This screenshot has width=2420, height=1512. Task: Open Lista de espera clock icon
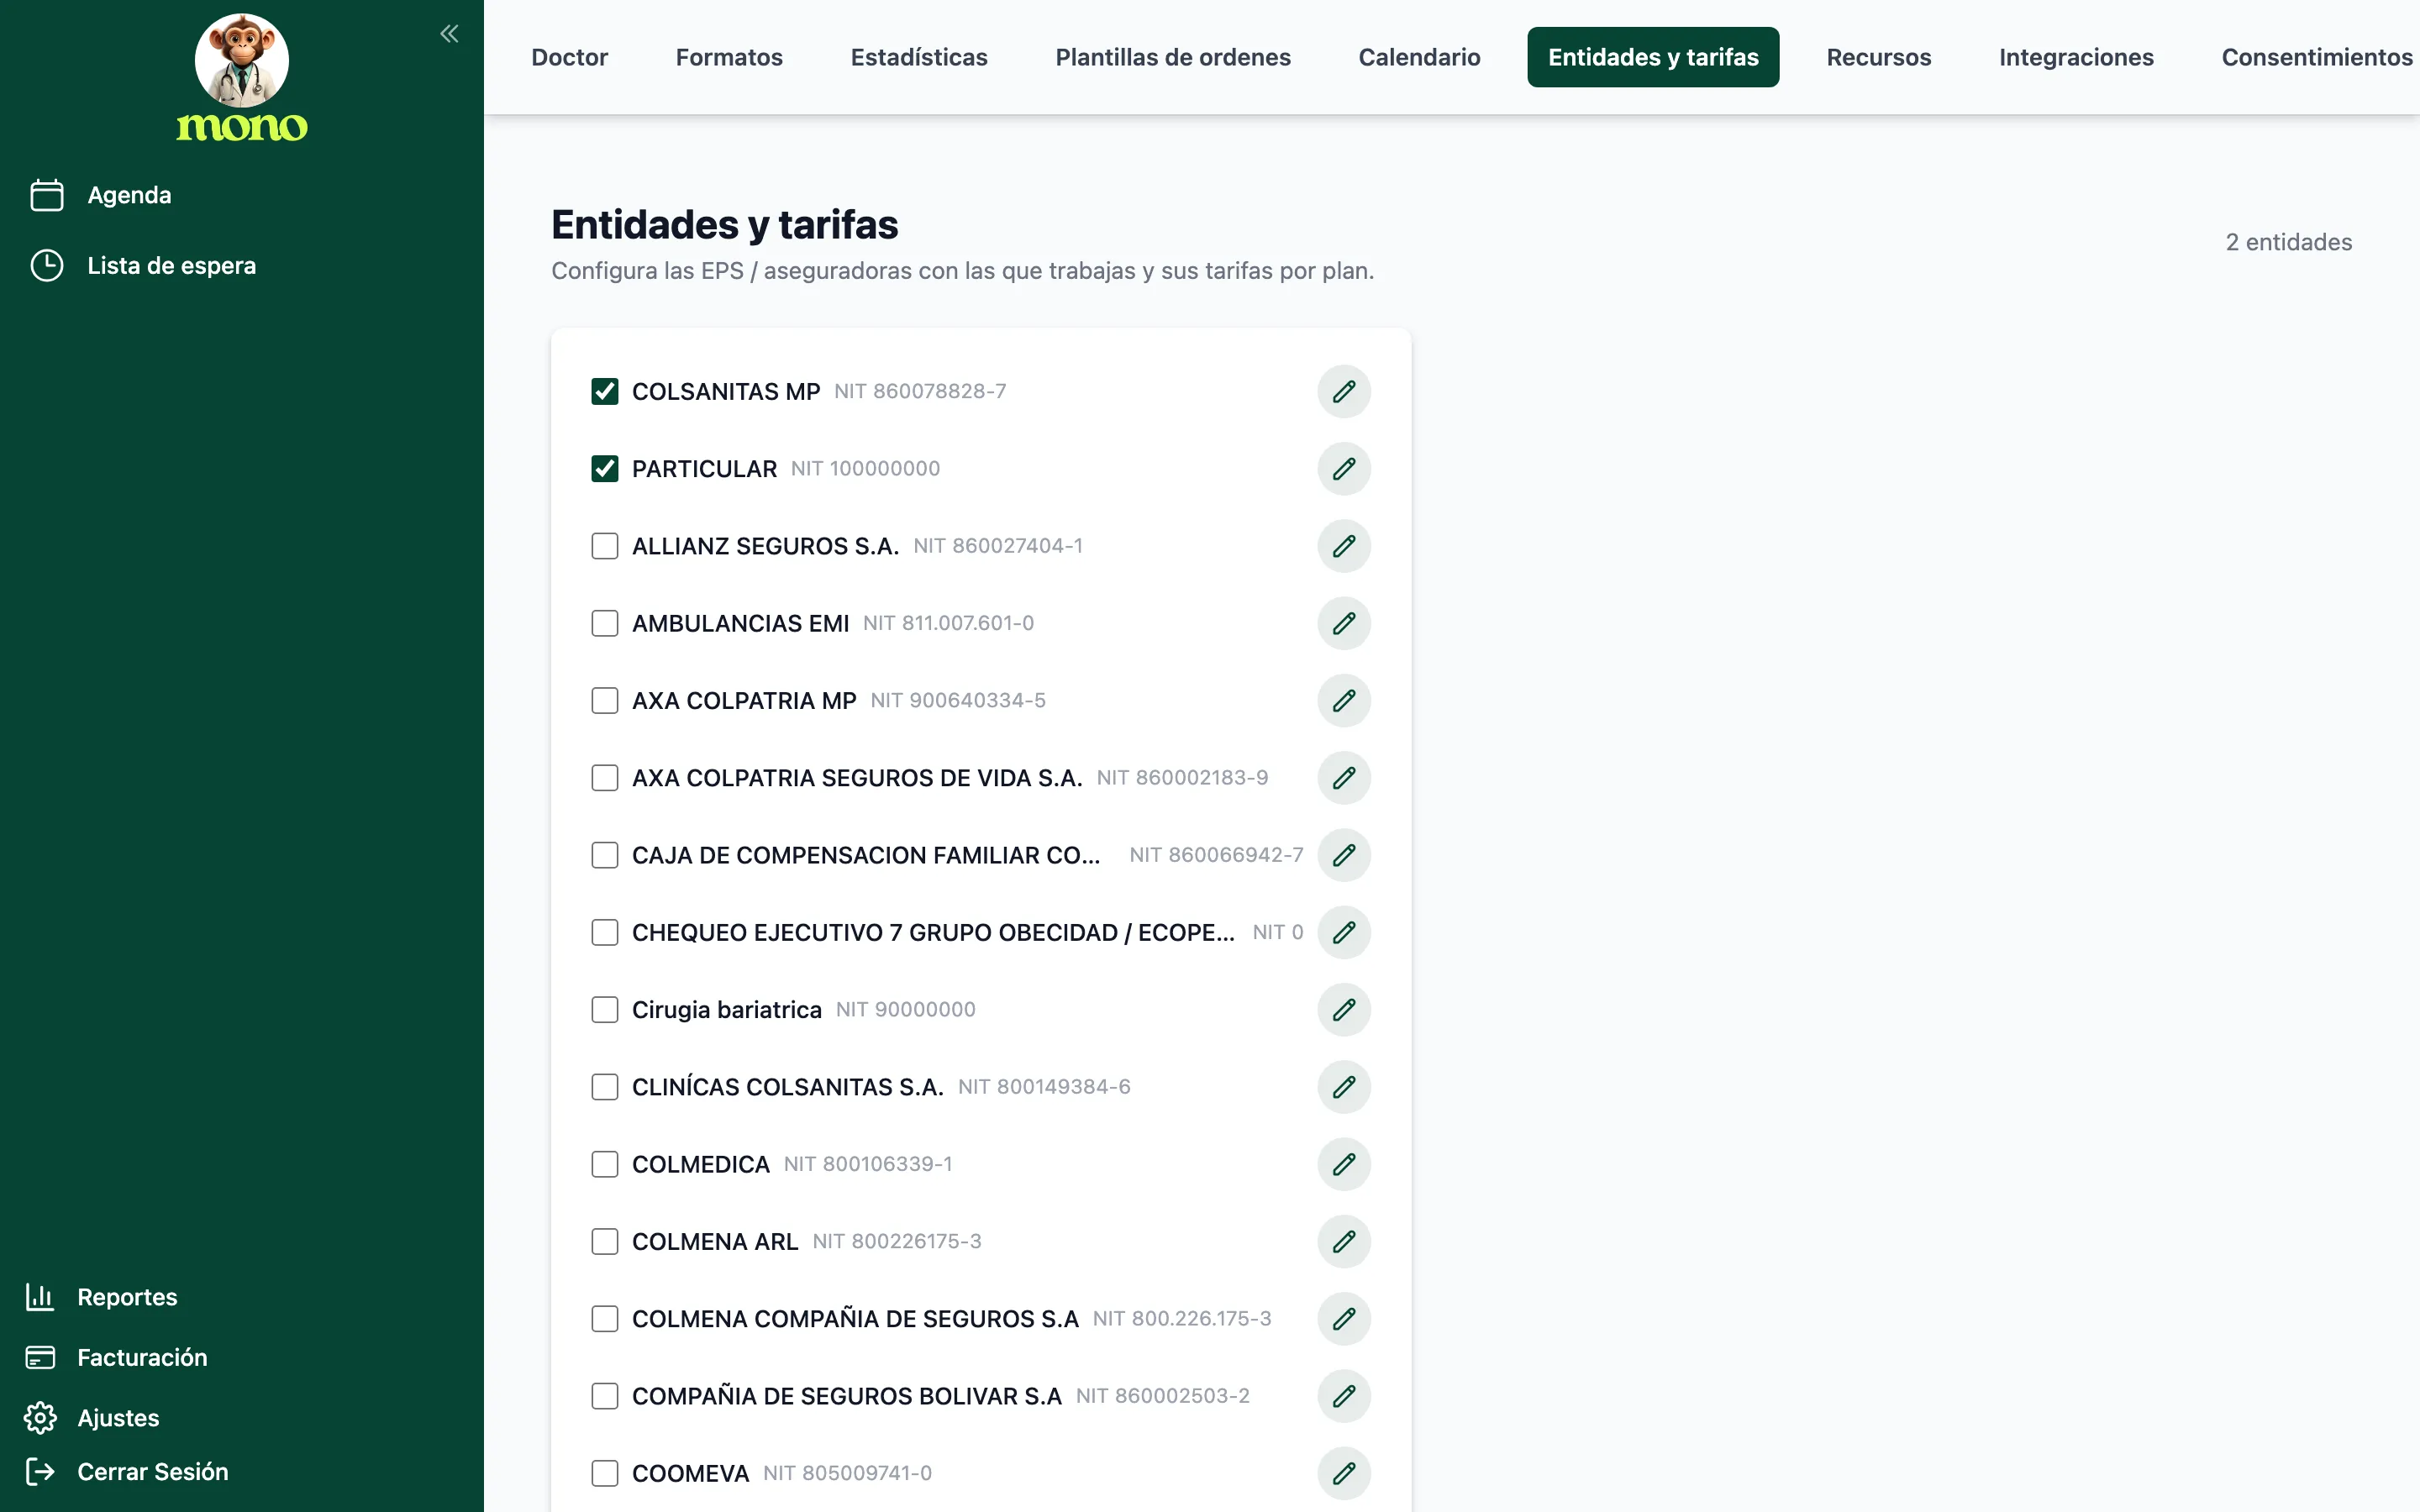coord(47,266)
